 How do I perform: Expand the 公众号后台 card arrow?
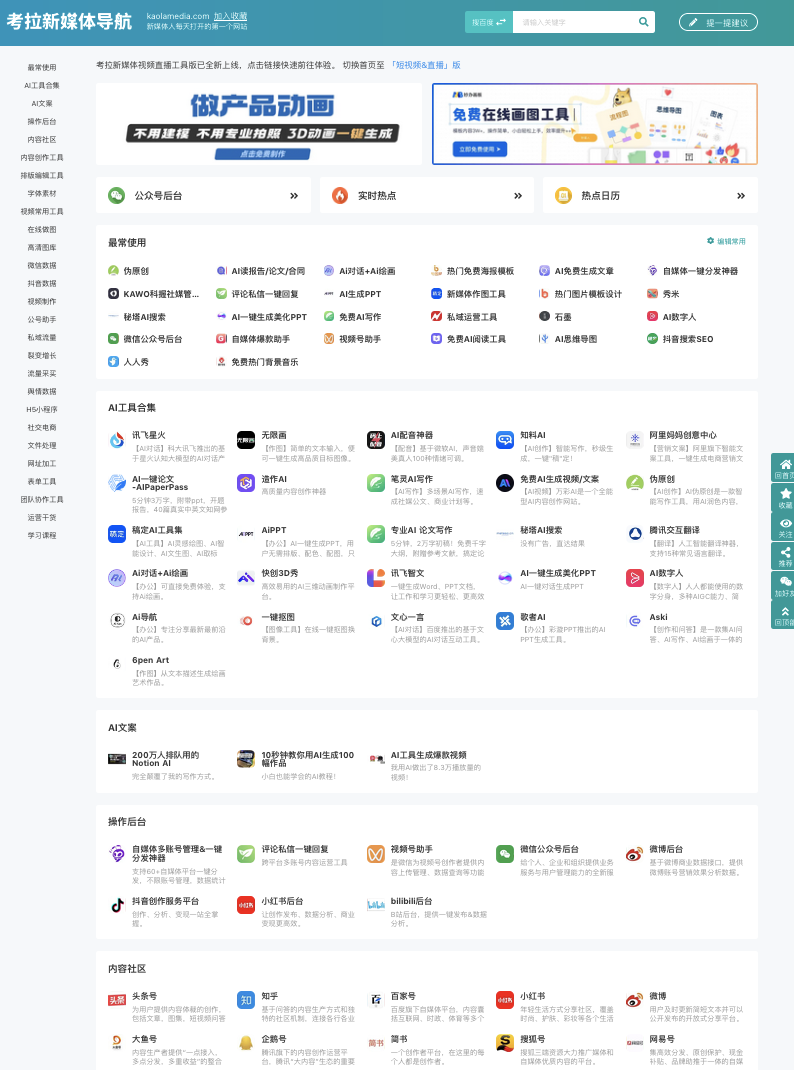294,196
